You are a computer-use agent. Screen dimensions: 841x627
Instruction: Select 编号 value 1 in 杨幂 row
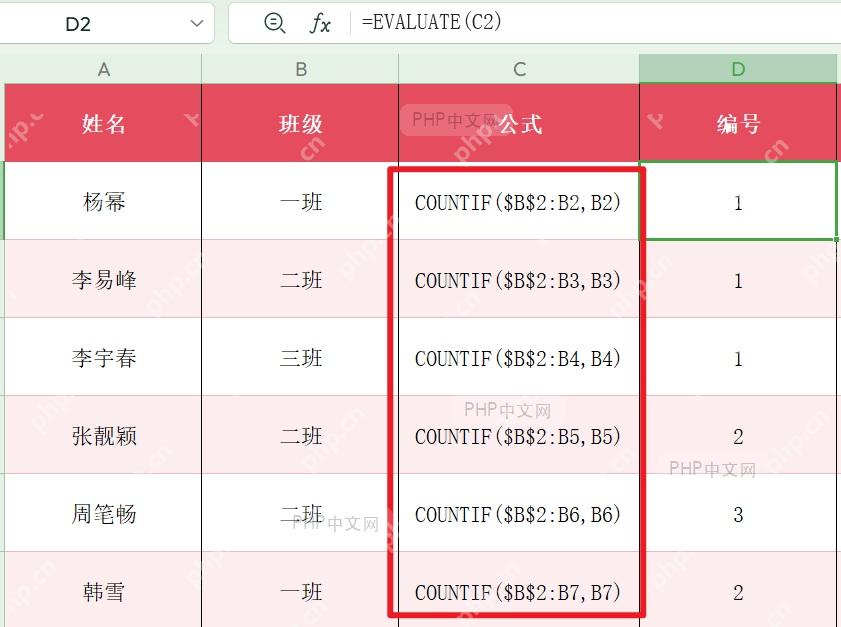coord(738,202)
